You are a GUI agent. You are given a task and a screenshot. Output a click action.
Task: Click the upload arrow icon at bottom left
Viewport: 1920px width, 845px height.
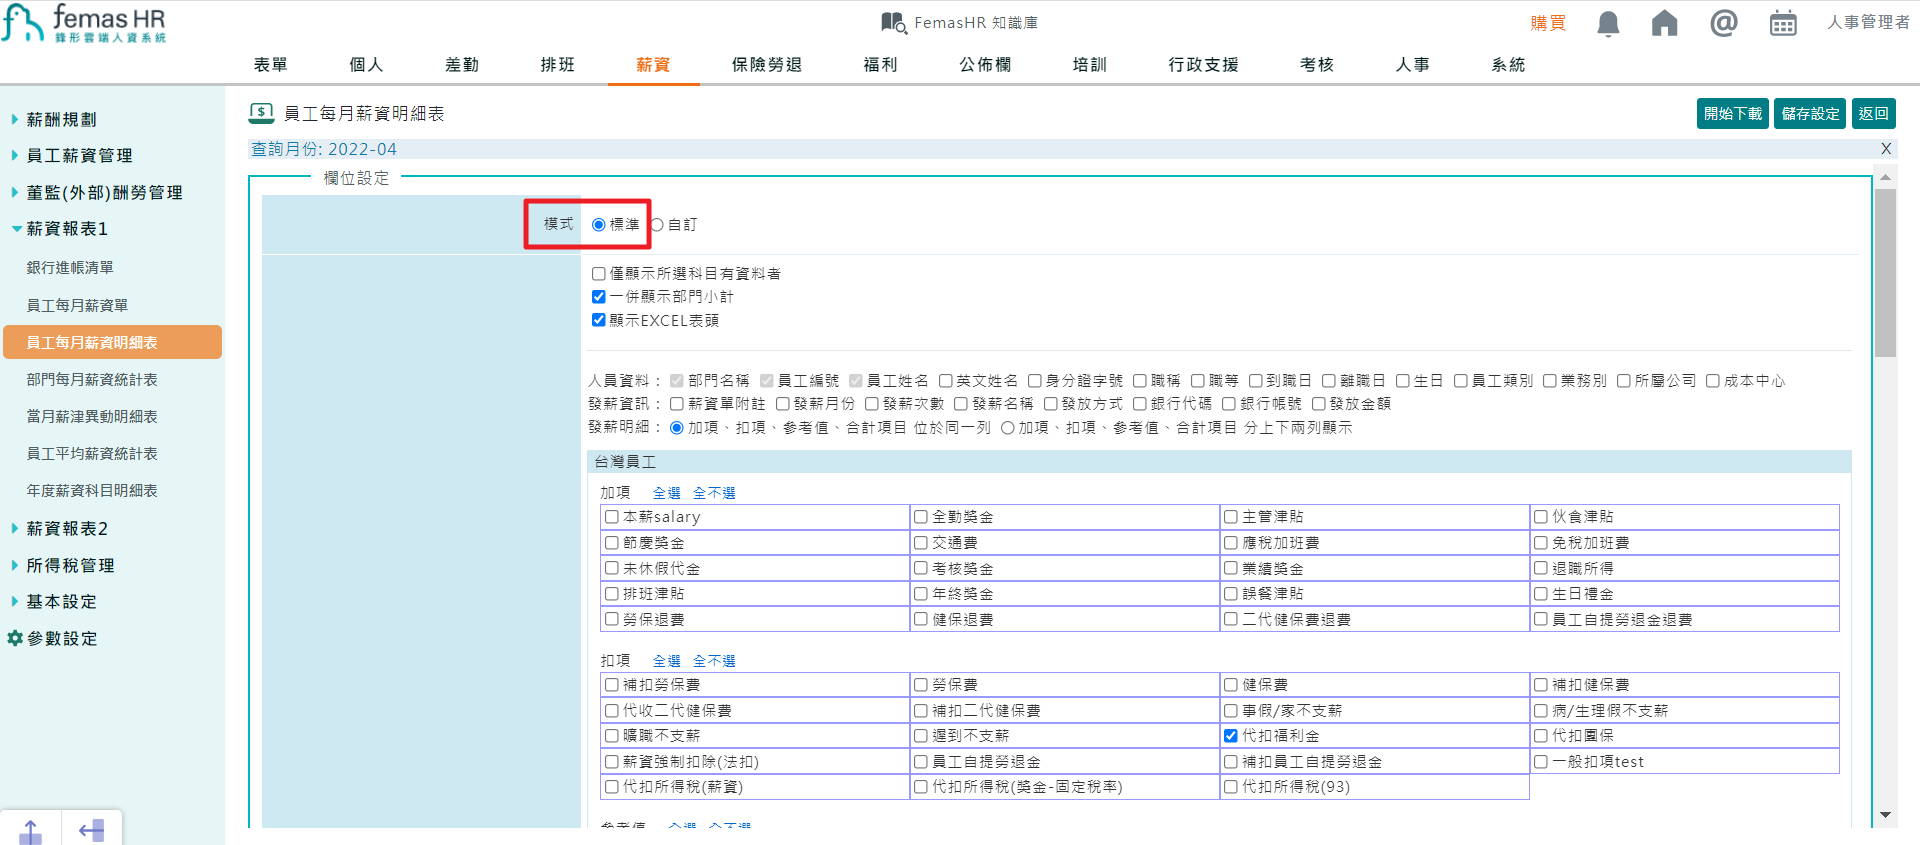click(31, 831)
